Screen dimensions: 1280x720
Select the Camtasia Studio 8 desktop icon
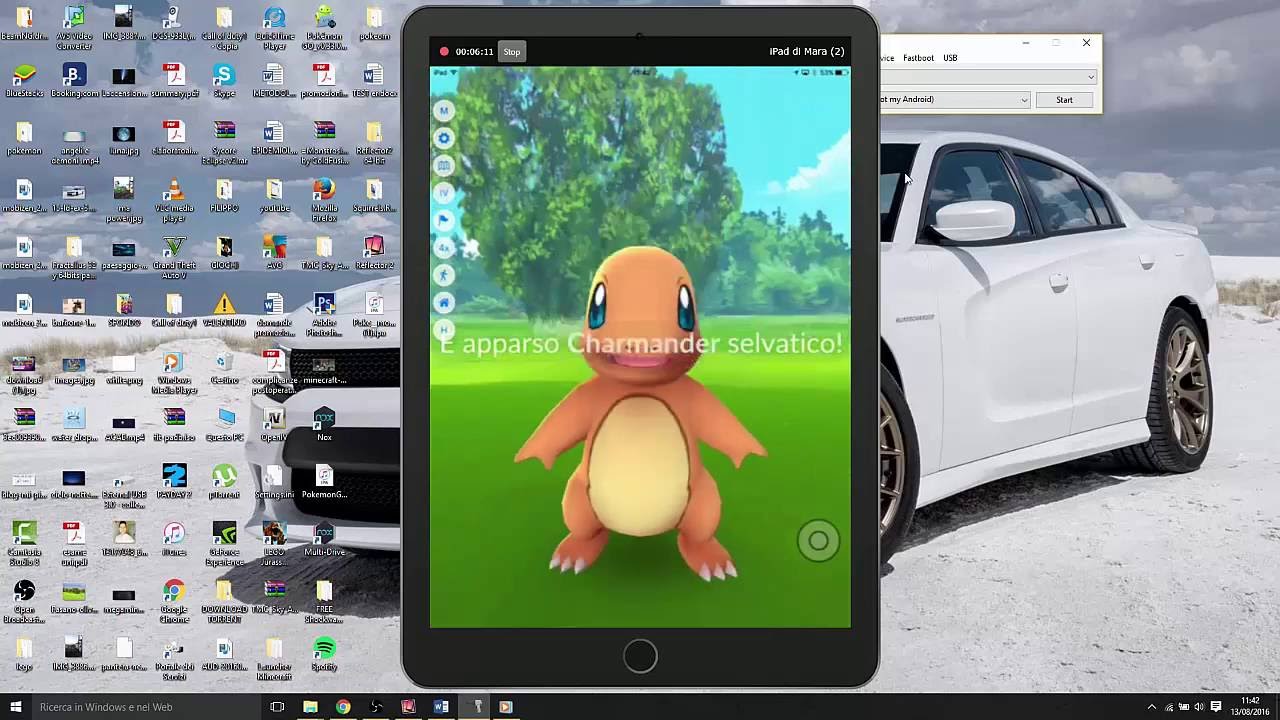[x=24, y=545]
